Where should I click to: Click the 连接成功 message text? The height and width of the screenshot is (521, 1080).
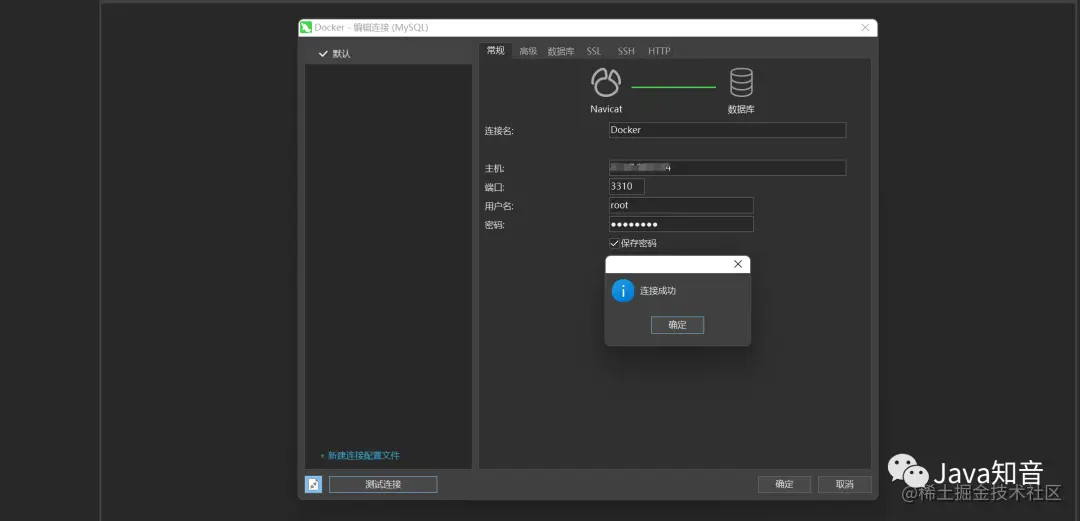coord(658,291)
